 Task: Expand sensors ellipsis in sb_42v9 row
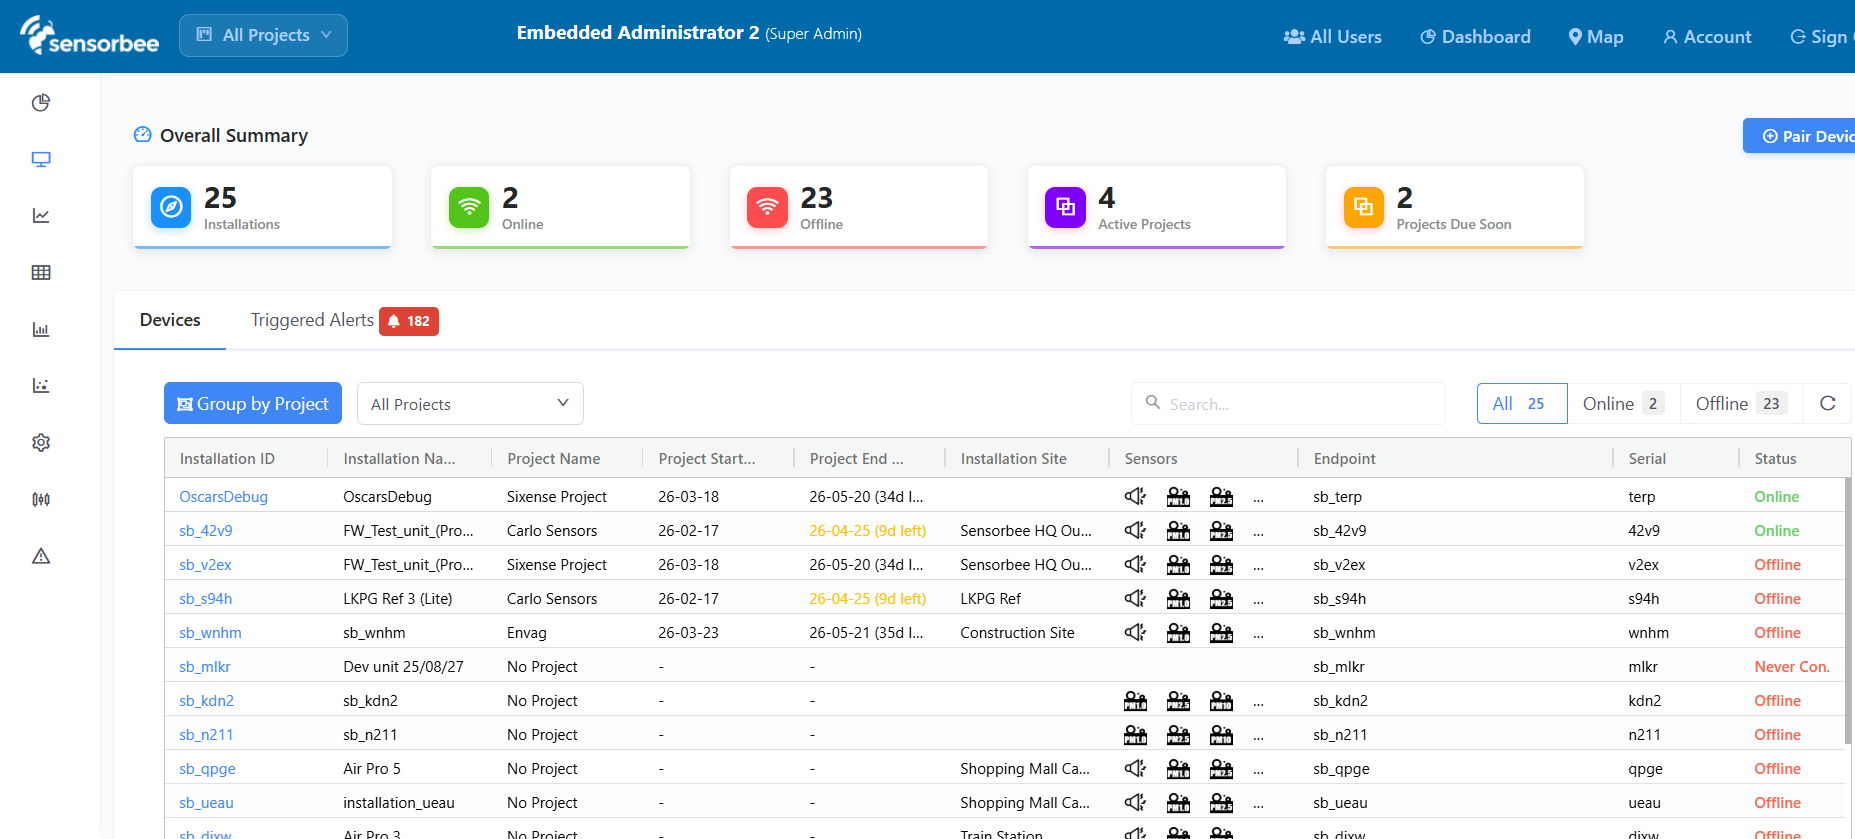[x=1258, y=532]
